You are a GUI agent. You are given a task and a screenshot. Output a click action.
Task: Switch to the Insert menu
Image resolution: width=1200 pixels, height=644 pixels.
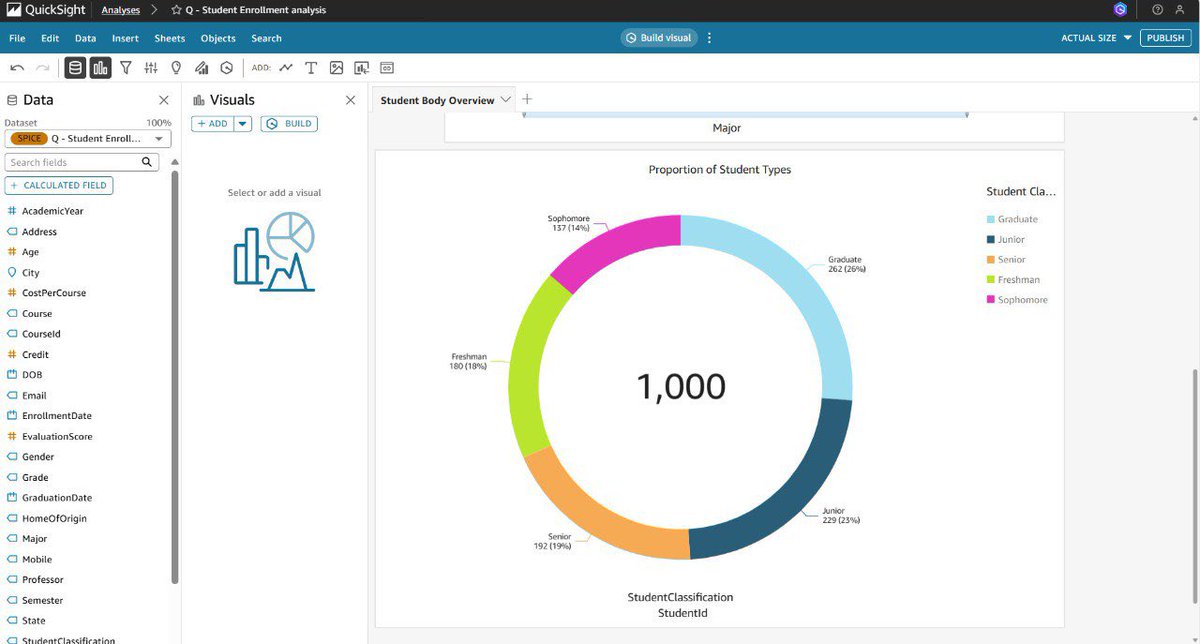(x=124, y=38)
